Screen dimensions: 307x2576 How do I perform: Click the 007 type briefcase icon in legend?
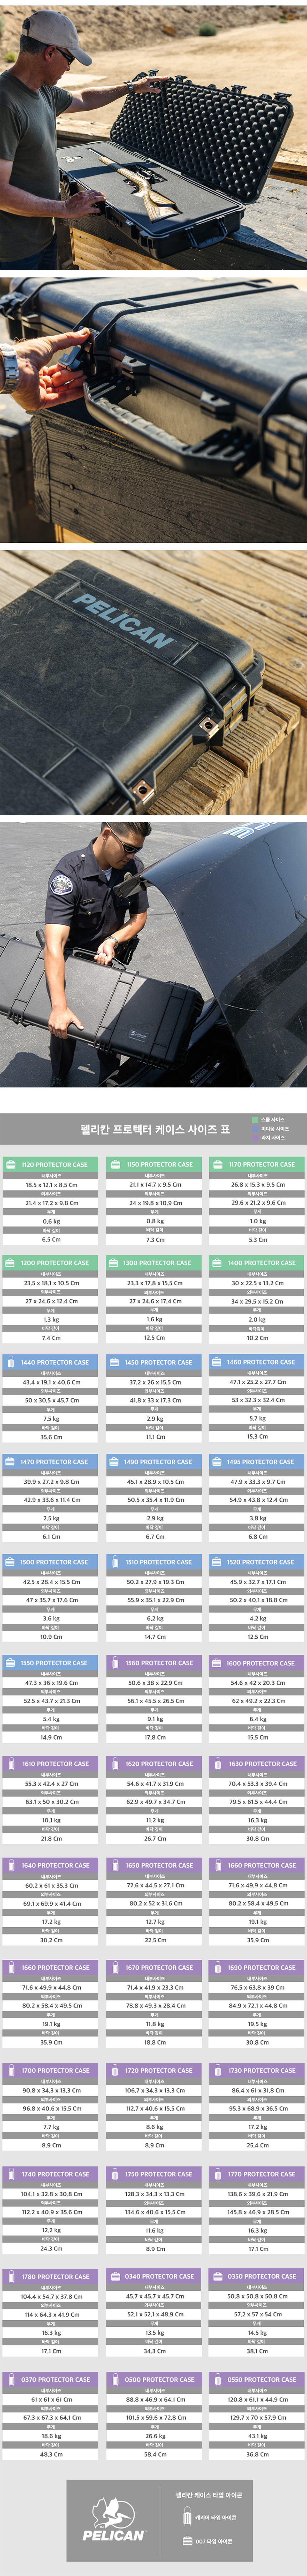(x=187, y=2540)
